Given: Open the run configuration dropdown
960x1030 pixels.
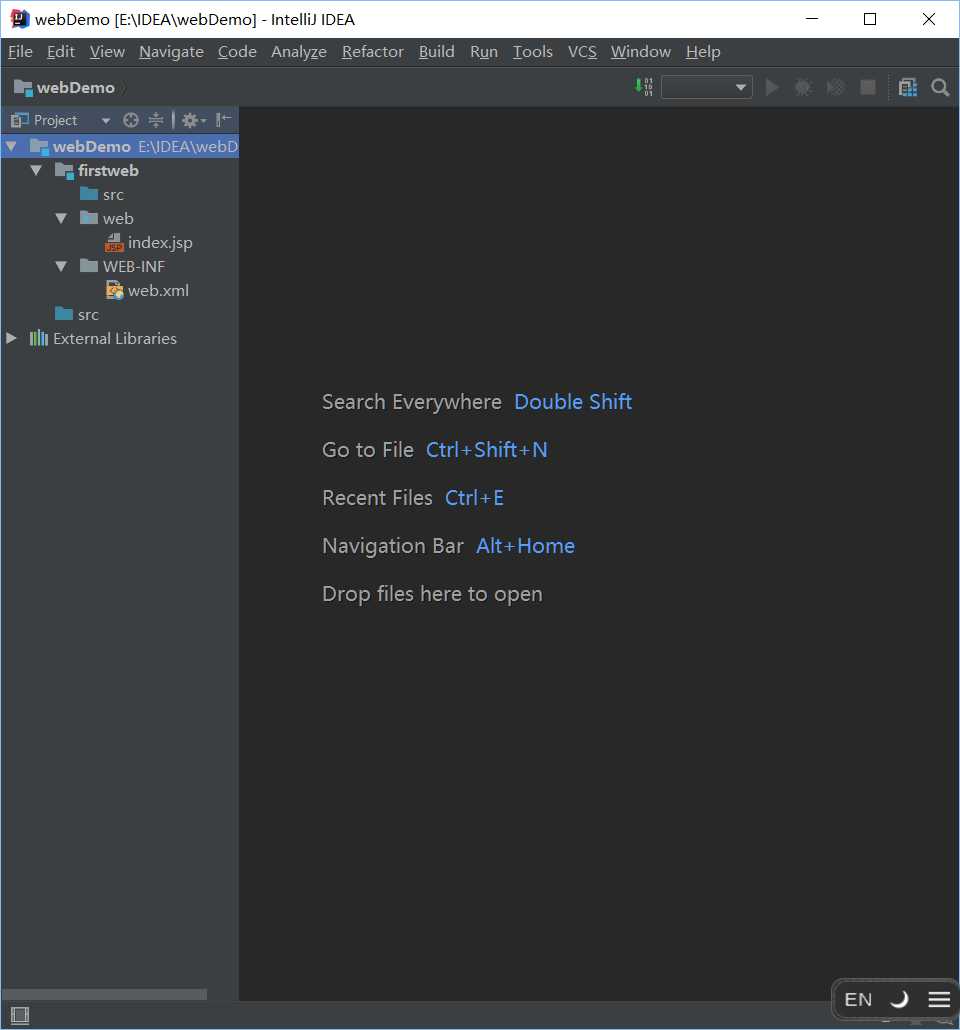Looking at the screenshot, I should [x=706, y=87].
